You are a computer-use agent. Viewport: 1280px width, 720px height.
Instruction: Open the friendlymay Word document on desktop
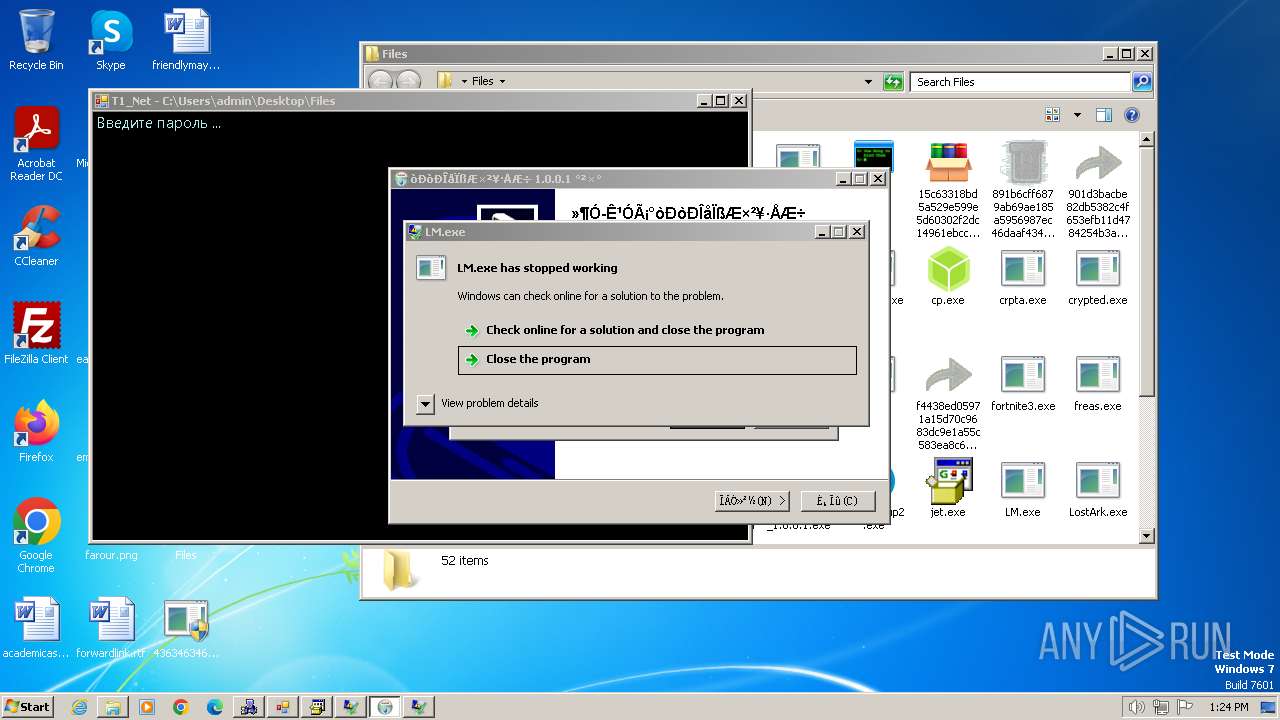186,40
